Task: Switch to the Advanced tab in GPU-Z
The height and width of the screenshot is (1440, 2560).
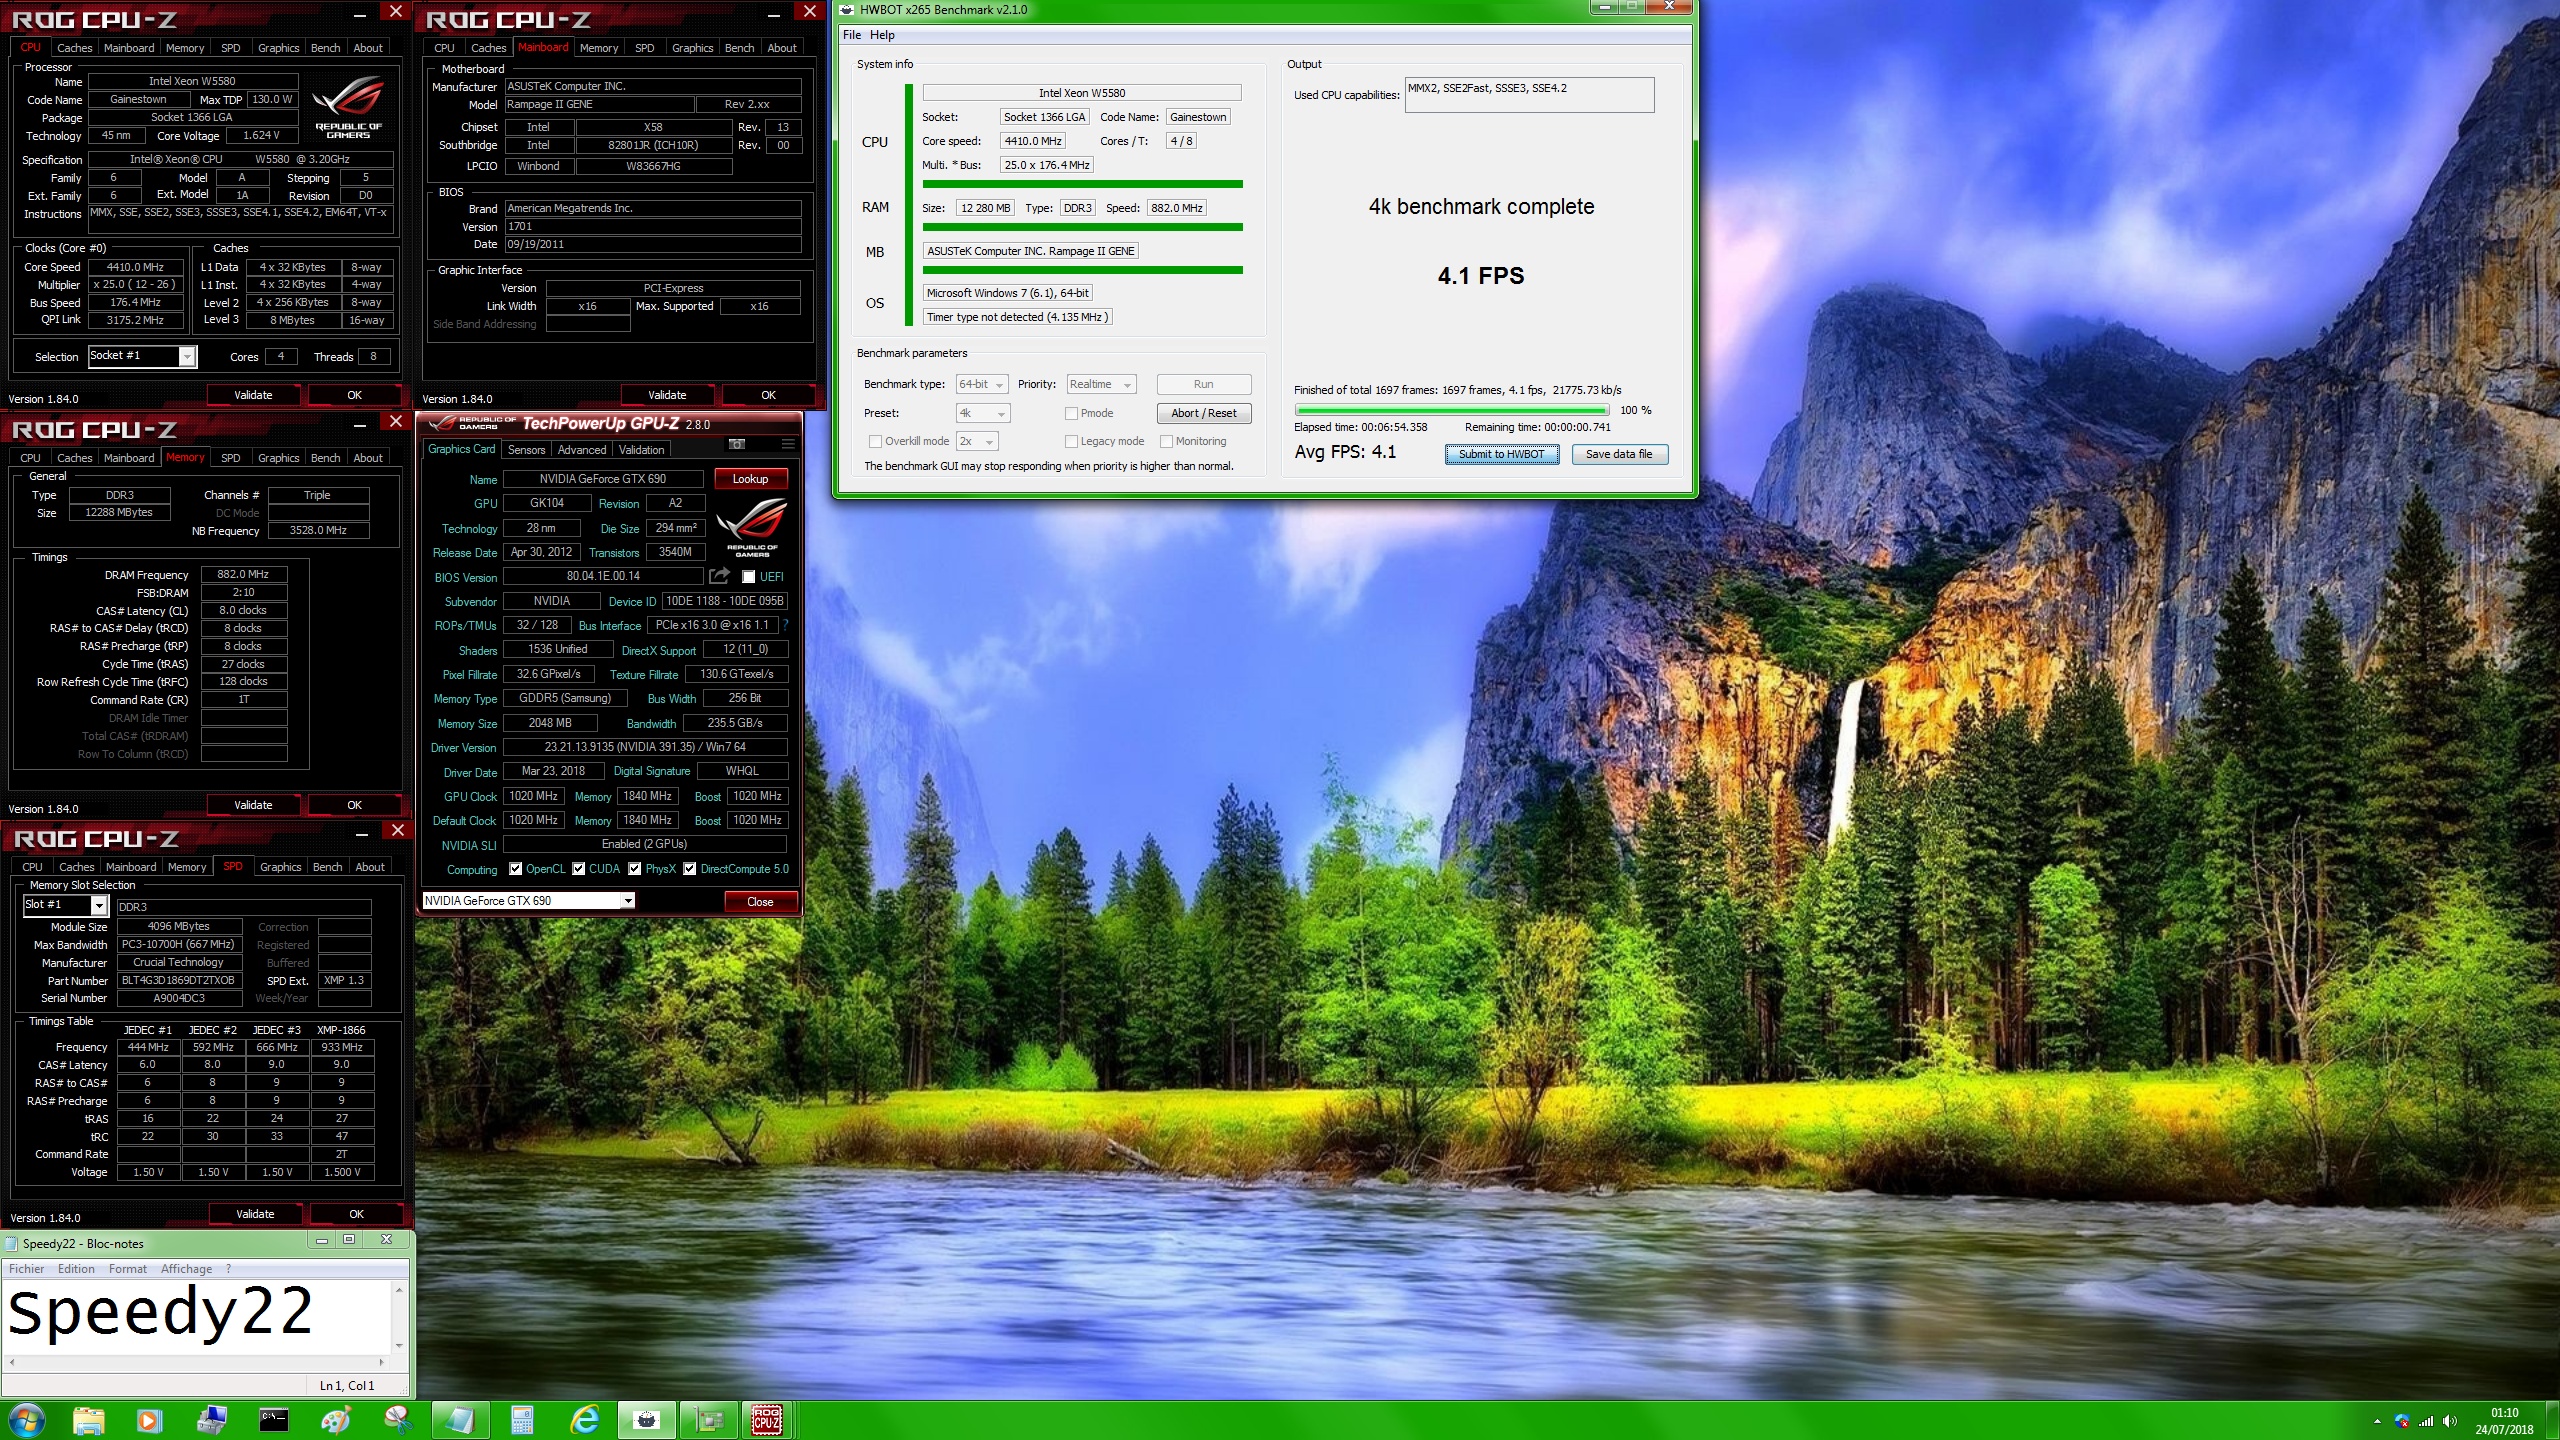Action: click(582, 450)
